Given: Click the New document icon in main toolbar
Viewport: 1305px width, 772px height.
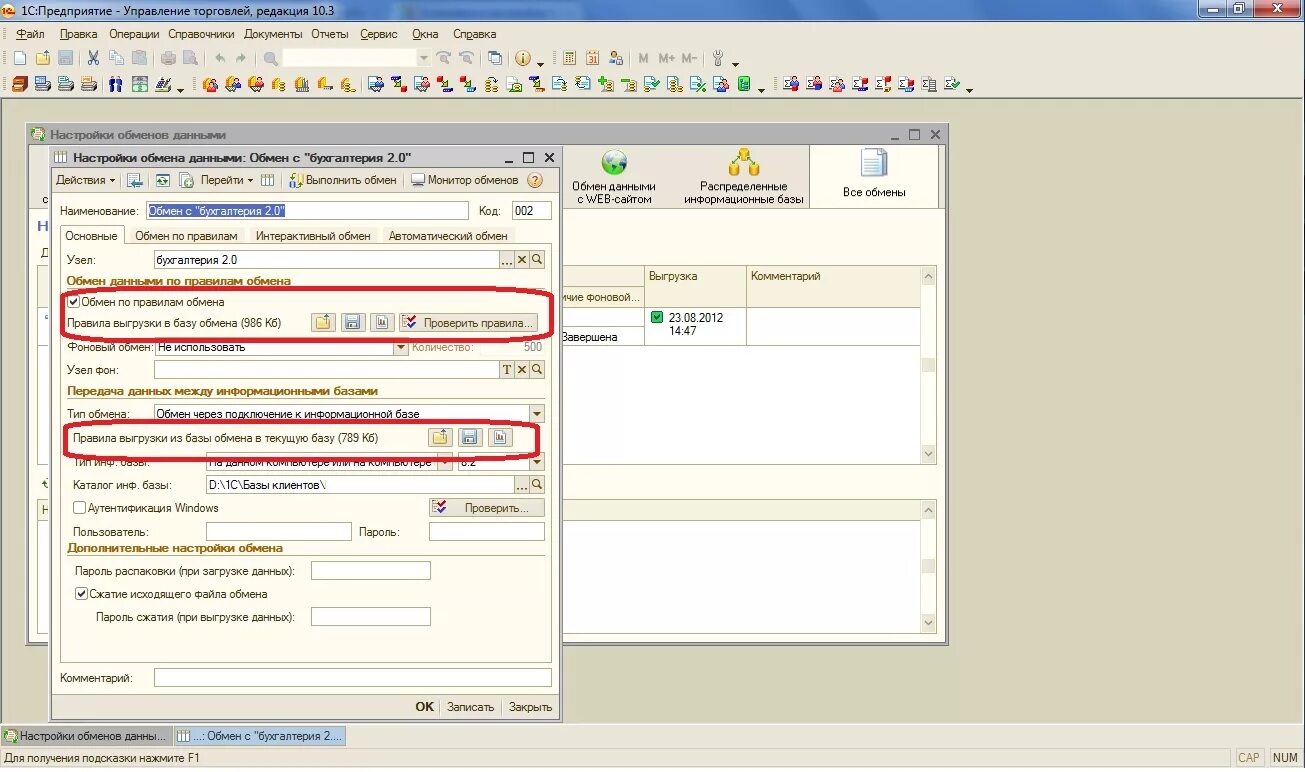Looking at the screenshot, I should pyautogui.click(x=19, y=59).
